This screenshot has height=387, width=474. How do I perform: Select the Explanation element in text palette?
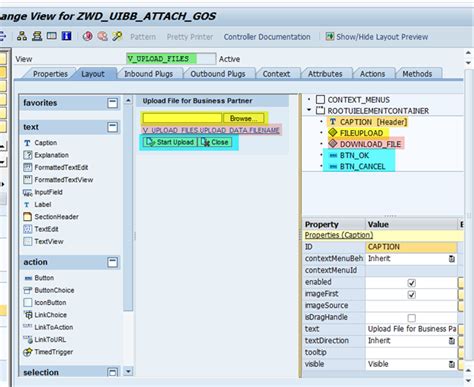click(46, 155)
